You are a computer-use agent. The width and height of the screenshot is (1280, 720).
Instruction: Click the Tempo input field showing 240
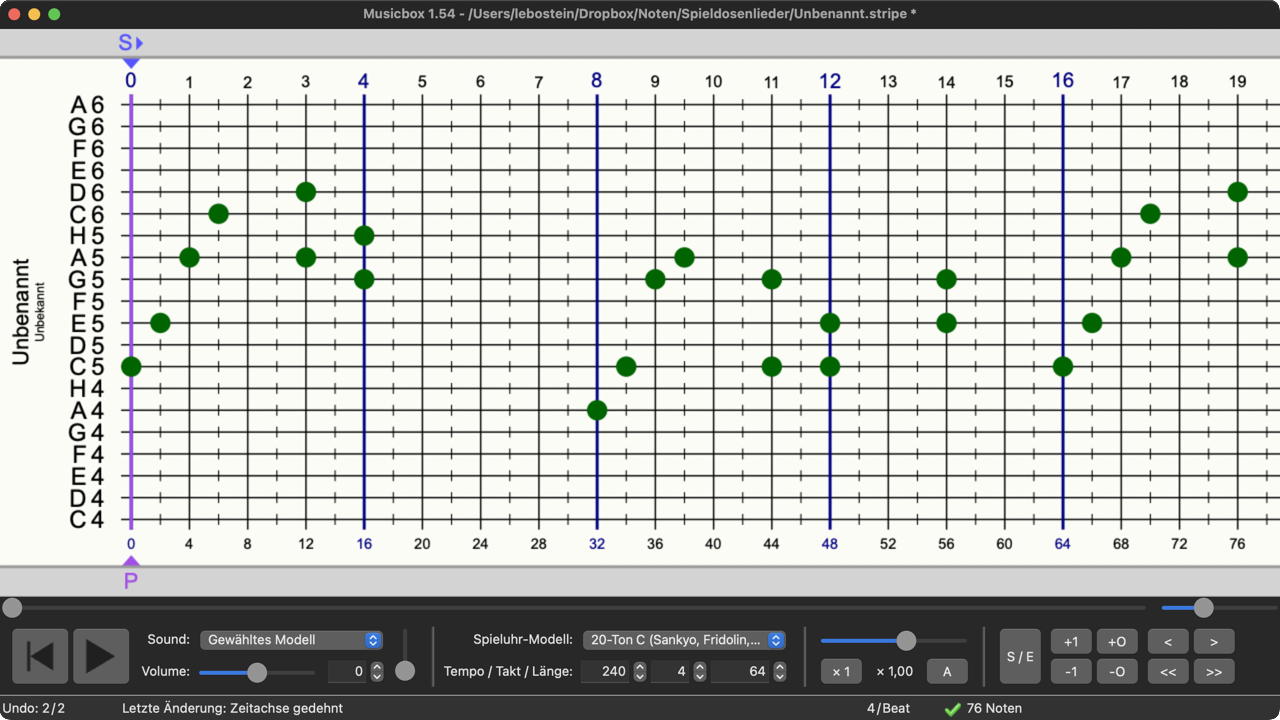point(605,672)
